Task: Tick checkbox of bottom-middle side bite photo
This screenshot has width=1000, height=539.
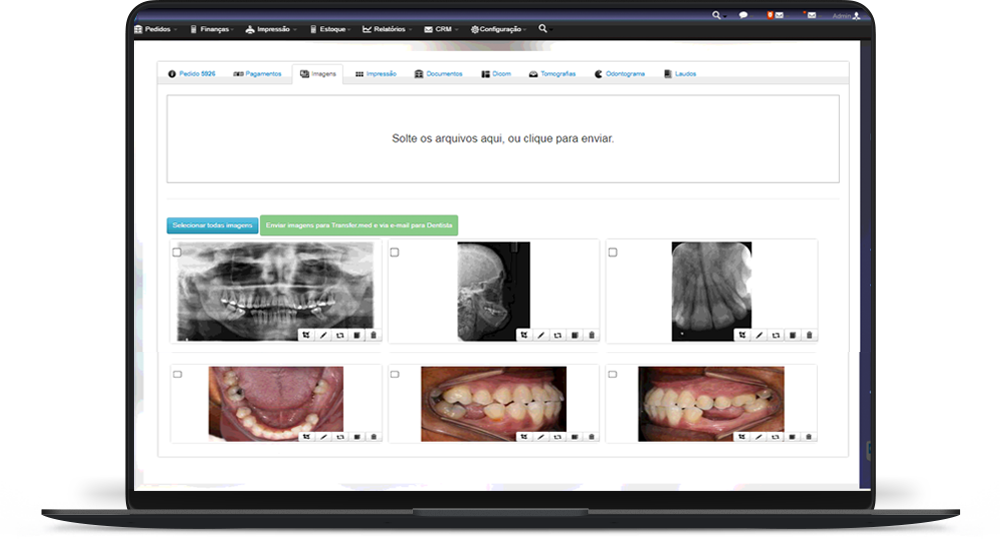Action: [x=395, y=374]
